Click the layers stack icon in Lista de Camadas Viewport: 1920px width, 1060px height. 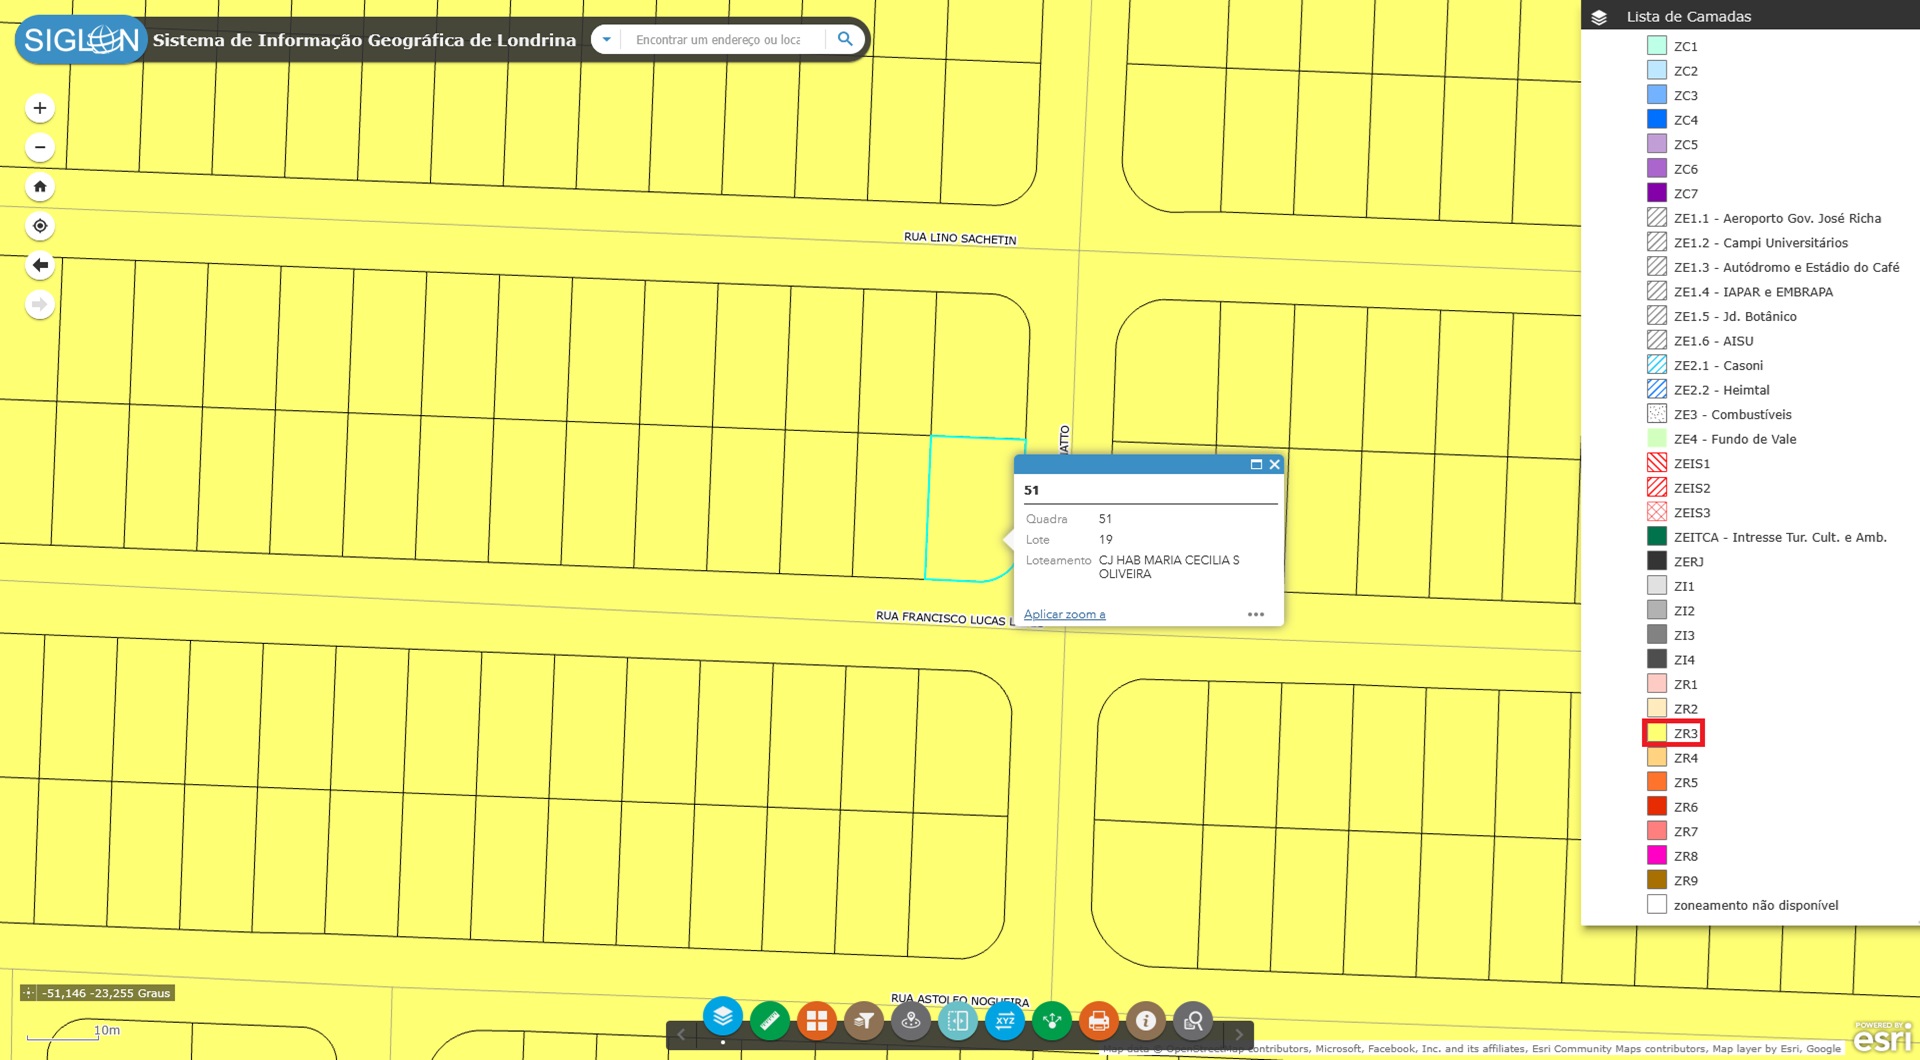pyautogui.click(x=1599, y=17)
